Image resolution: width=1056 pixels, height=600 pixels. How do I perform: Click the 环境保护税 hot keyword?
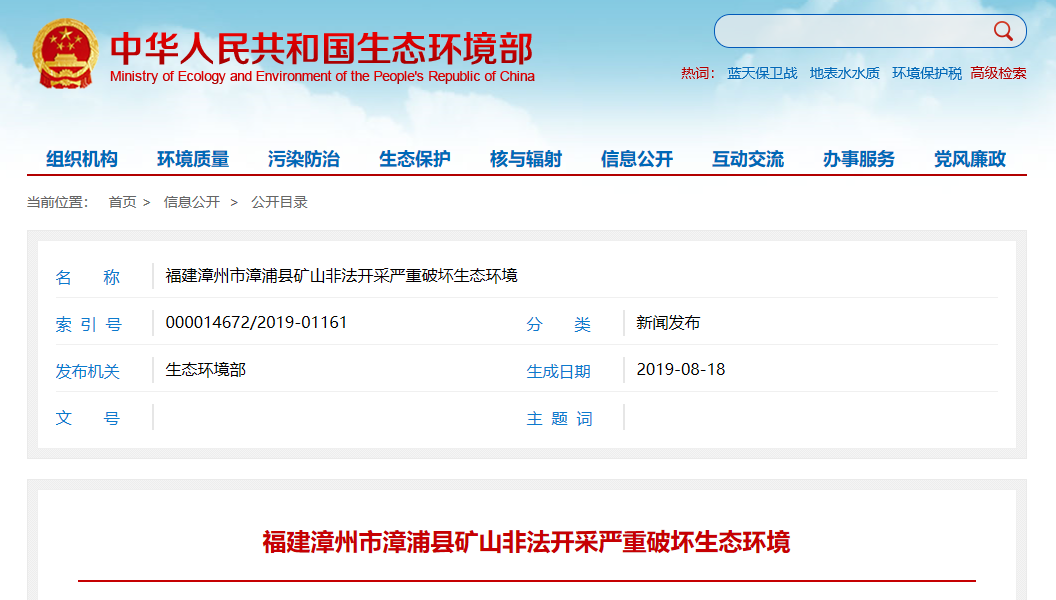pos(927,73)
